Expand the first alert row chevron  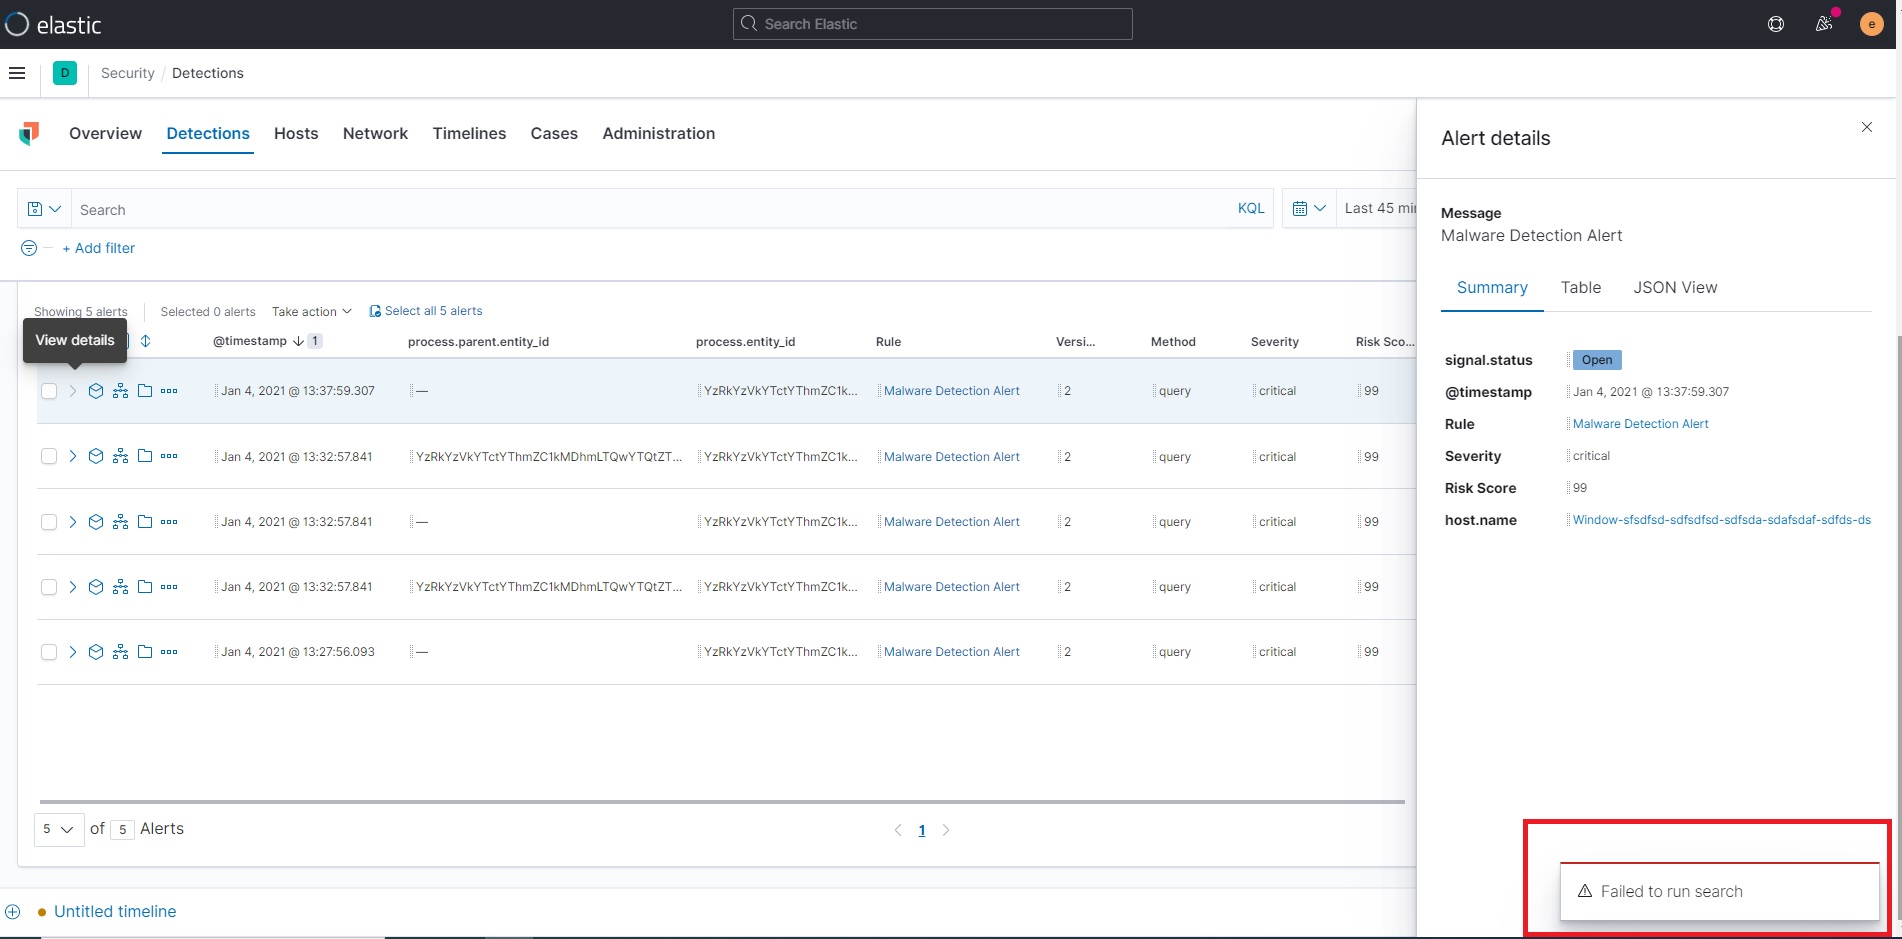pos(72,391)
